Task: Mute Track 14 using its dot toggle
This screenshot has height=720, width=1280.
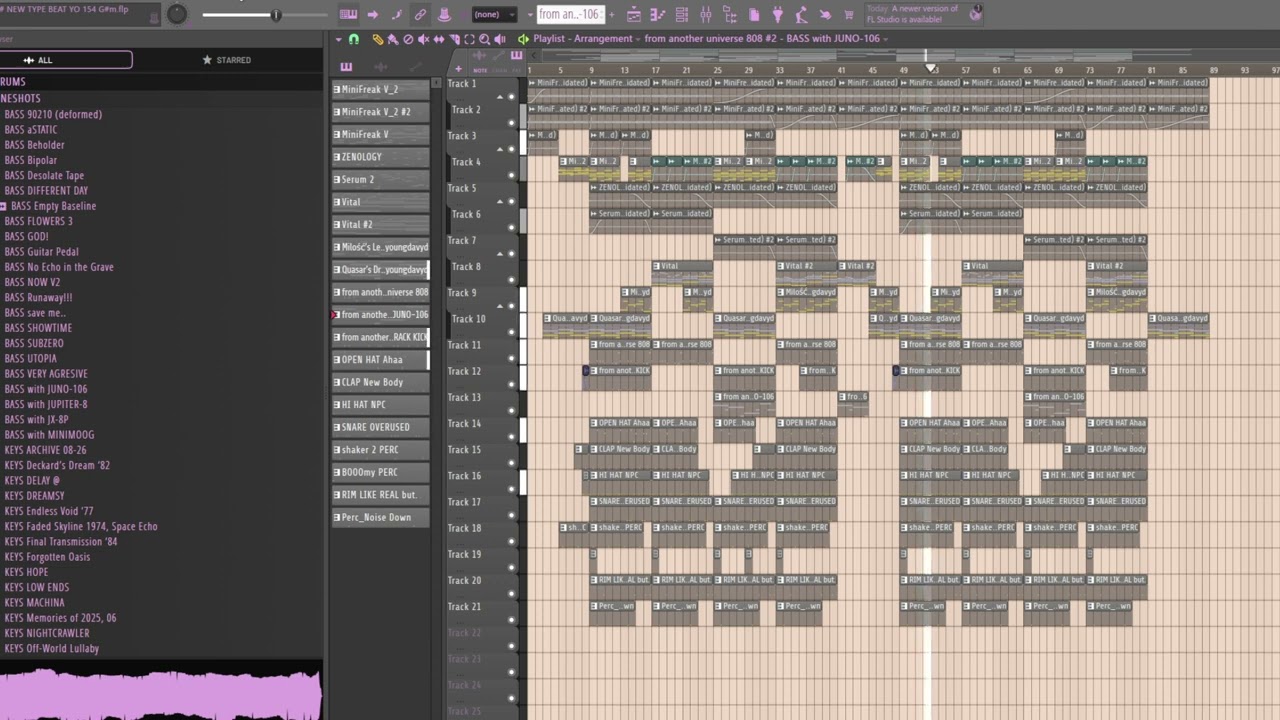Action: (511, 436)
